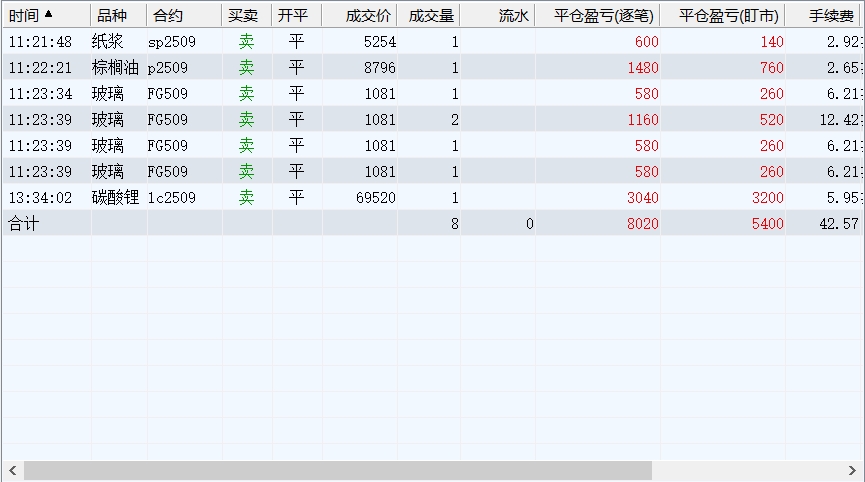Select the time cell 13:34:02
Screen dimensions: 865x482
(40, 197)
